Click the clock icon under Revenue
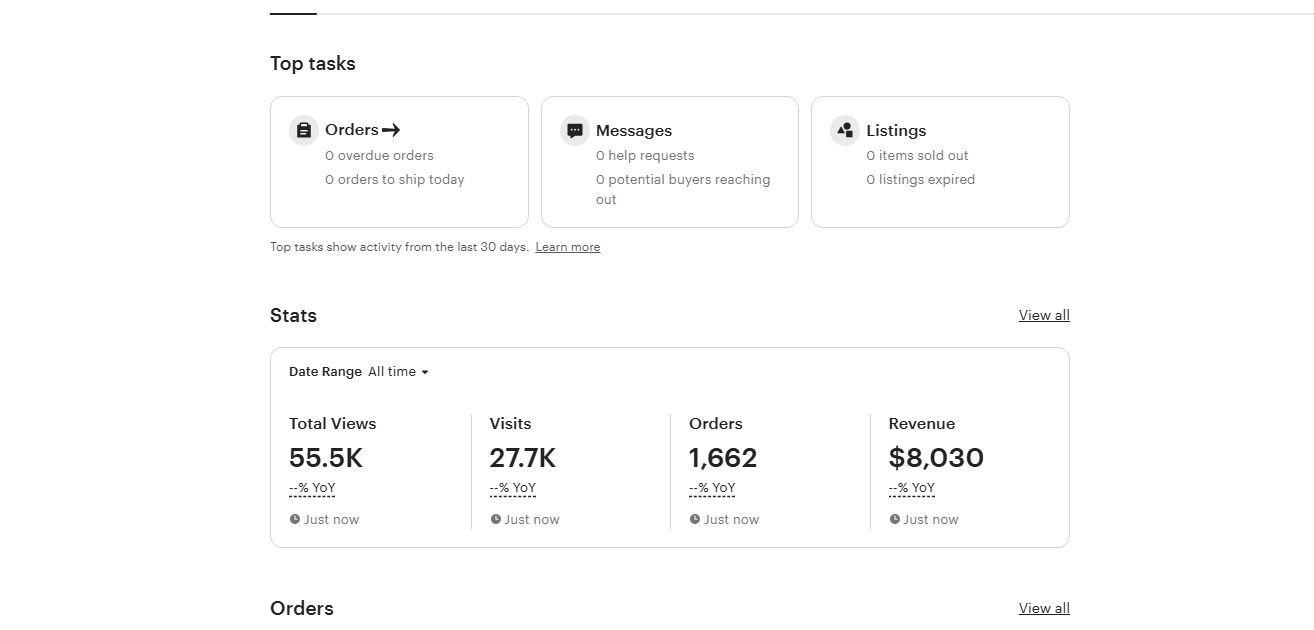Viewport: 1314px width, 630px height. 894,519
